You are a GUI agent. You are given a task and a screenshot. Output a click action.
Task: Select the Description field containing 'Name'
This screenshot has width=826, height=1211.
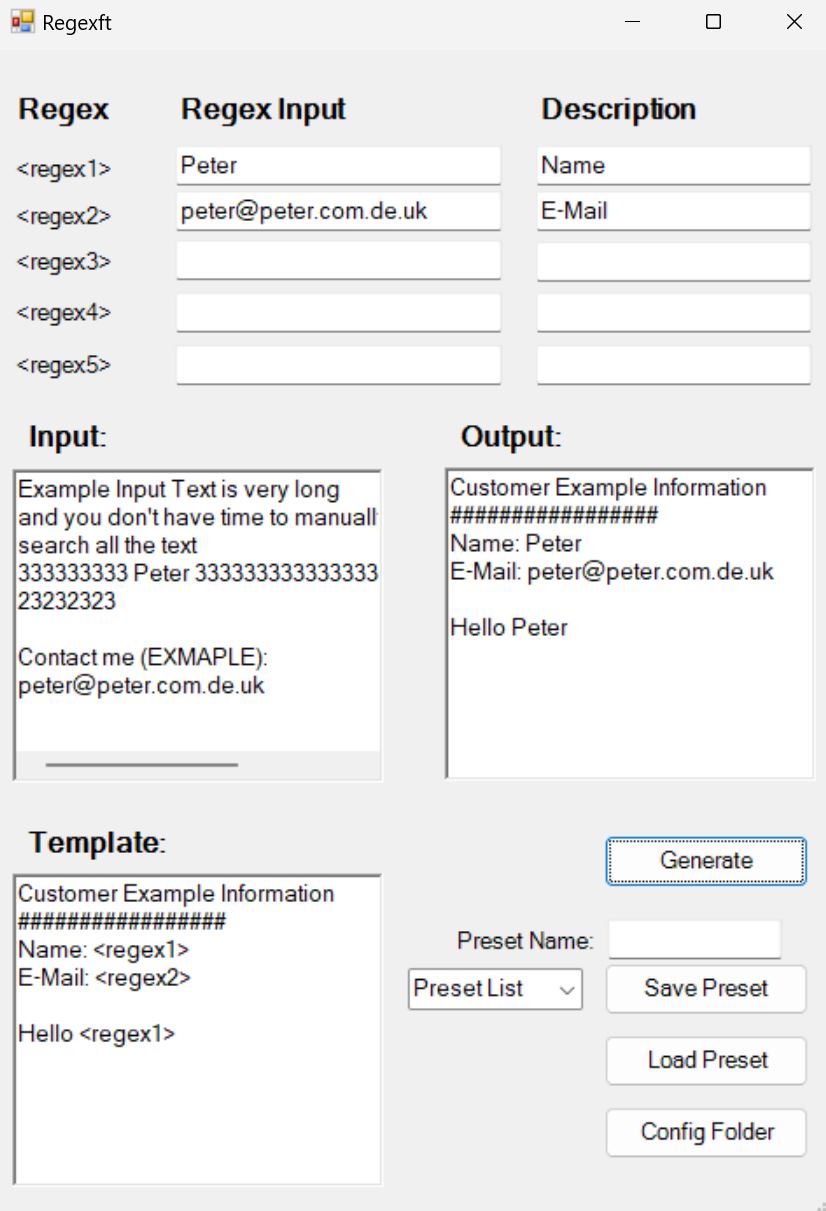(673, 165)
